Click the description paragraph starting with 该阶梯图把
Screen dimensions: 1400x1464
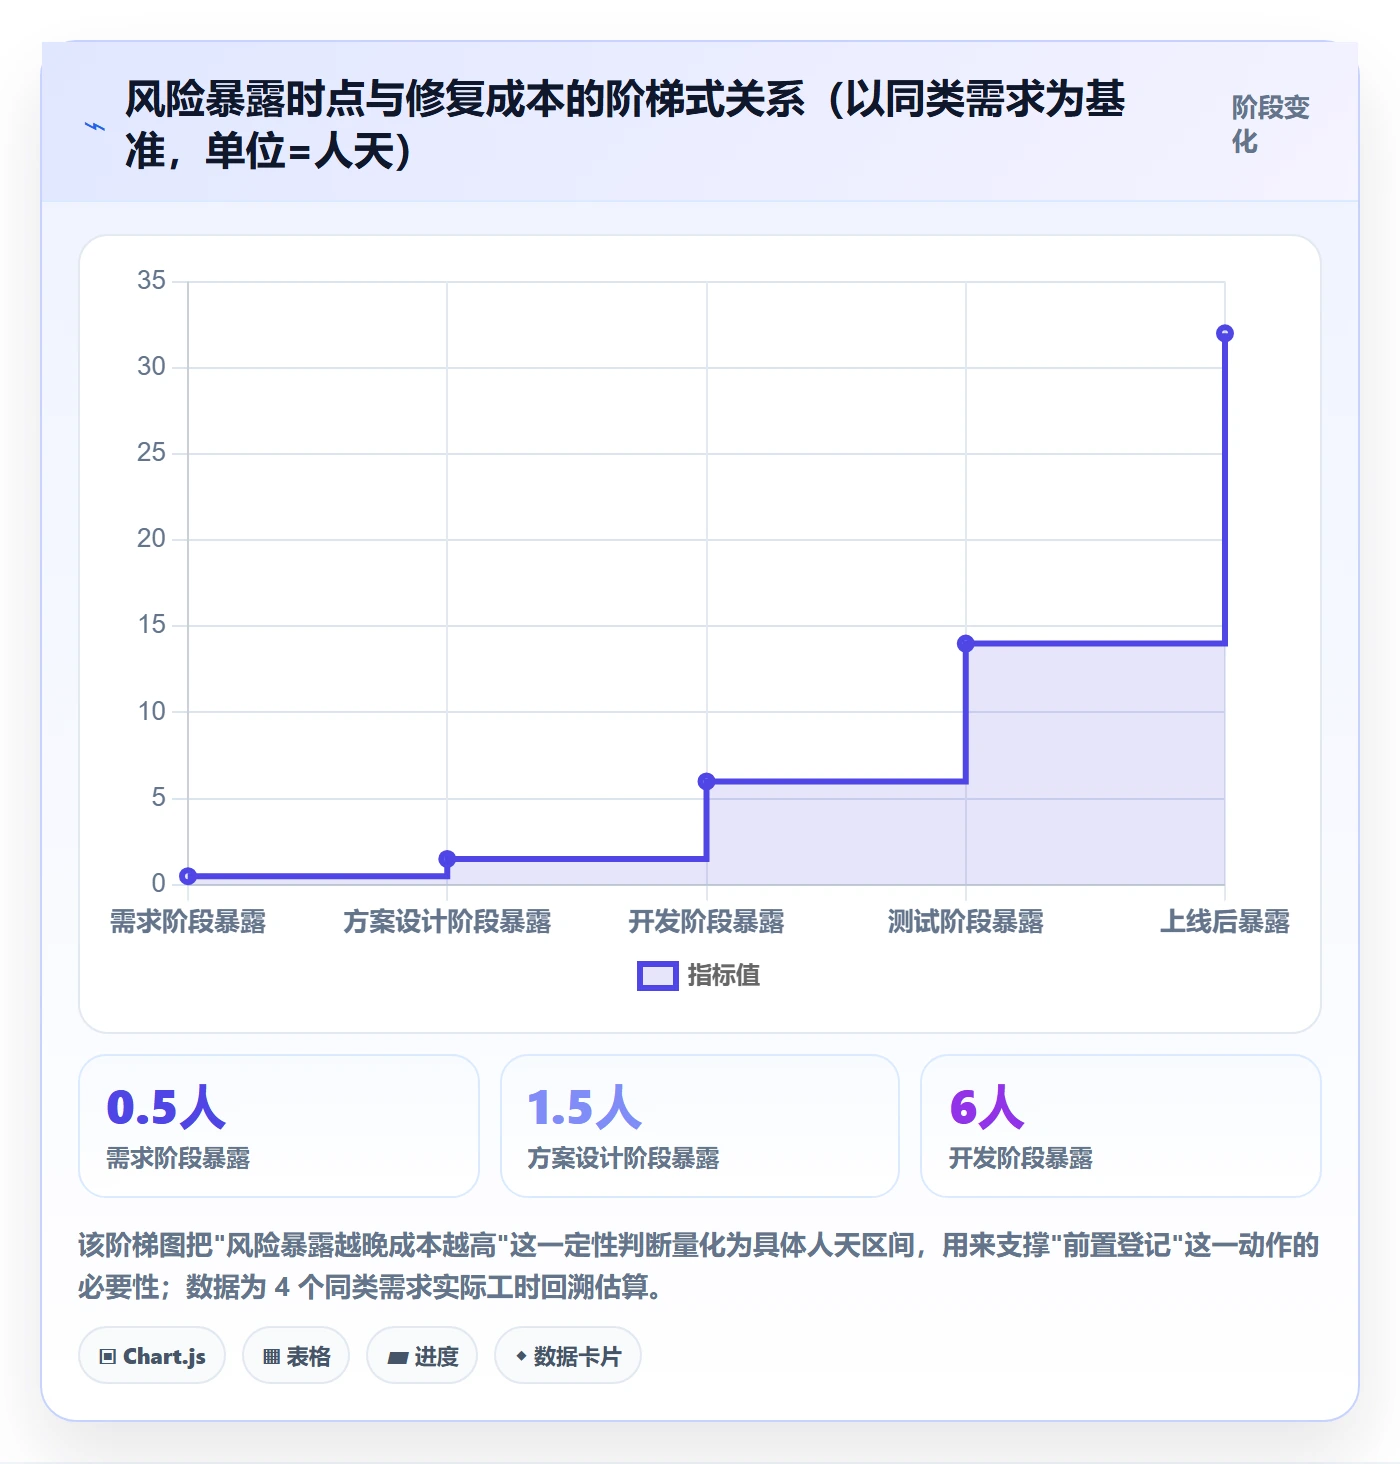(x=699, y=1266)
